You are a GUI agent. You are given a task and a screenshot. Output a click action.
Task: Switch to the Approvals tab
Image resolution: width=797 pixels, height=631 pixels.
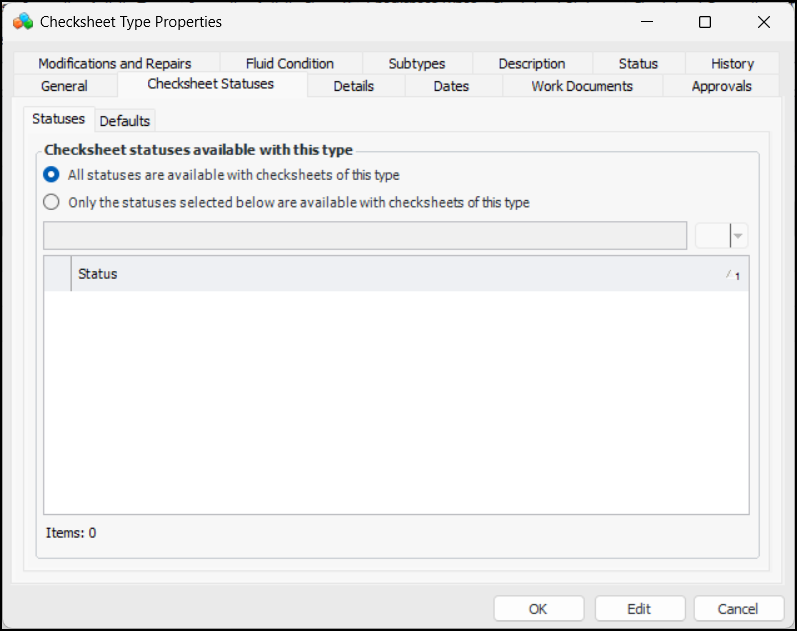[x=722, y=86]
